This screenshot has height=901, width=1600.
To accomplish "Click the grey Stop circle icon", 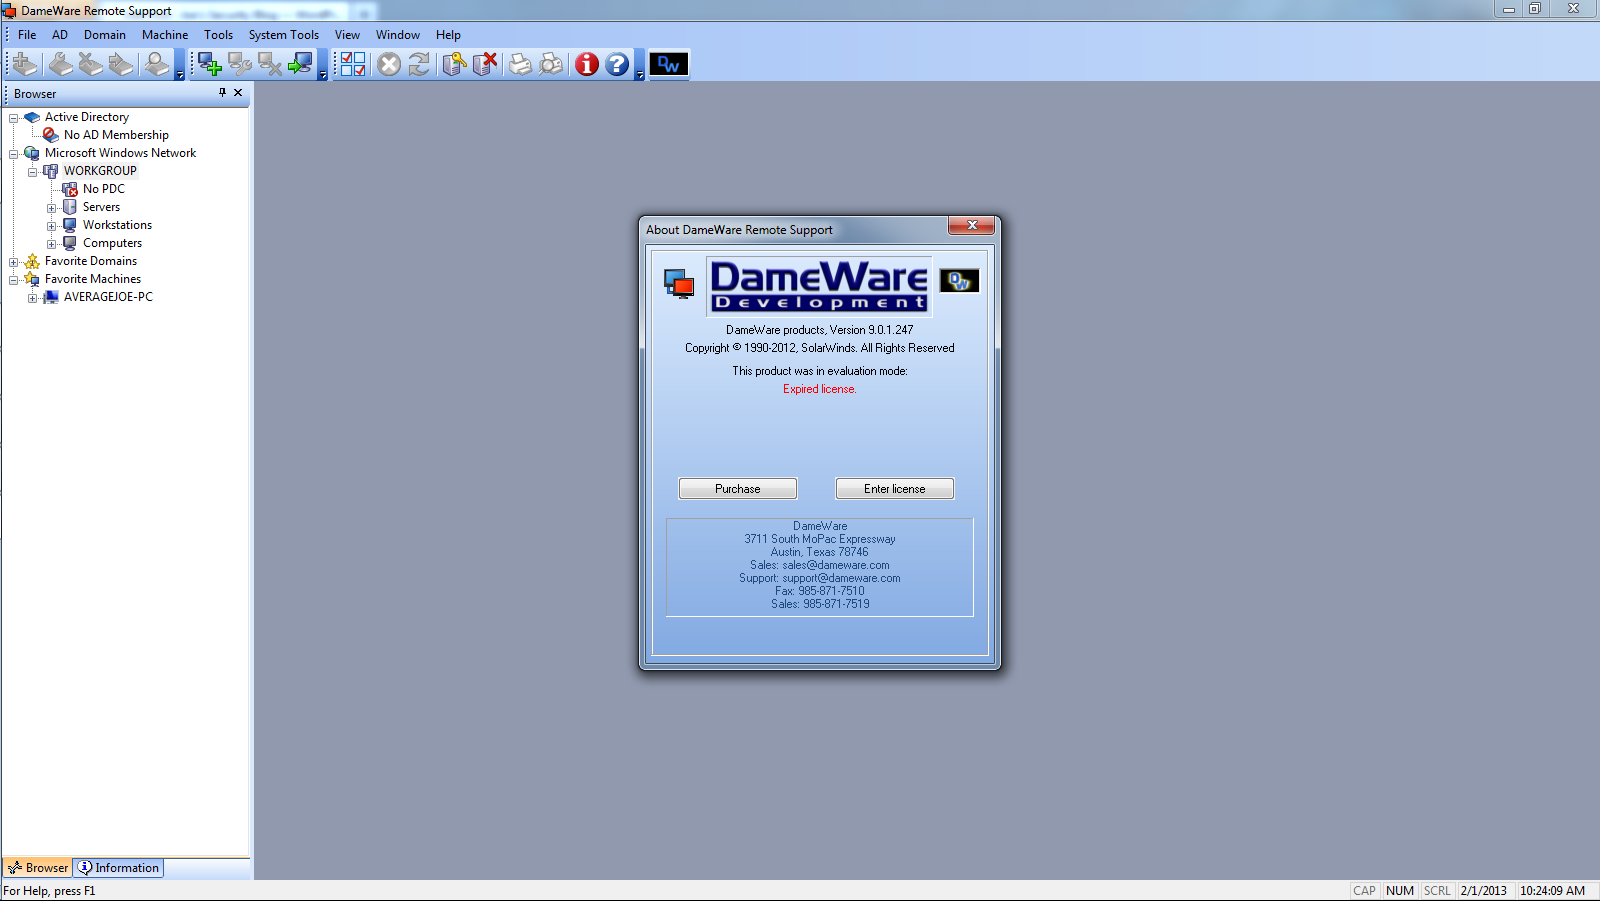I will (389, 65).
